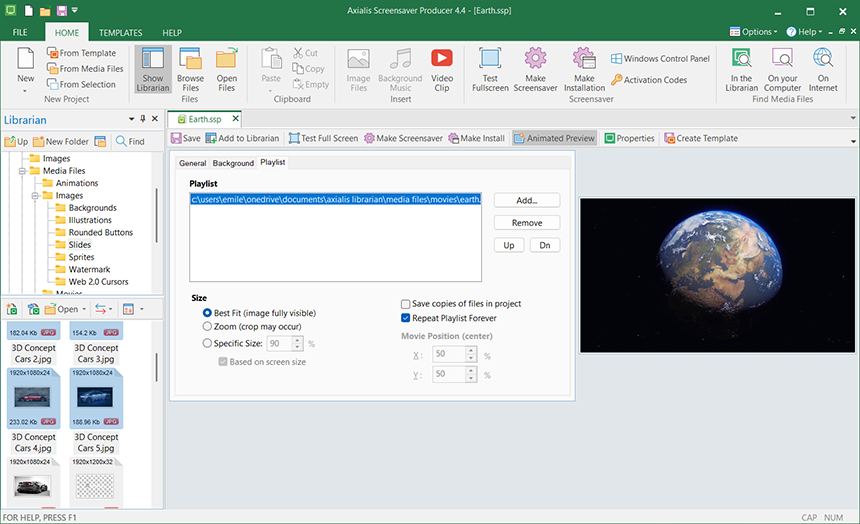Image resolution: width=860 pixels, height=524 pixels.
Task: Click the Browse Files icon
Action: [190, 70]
